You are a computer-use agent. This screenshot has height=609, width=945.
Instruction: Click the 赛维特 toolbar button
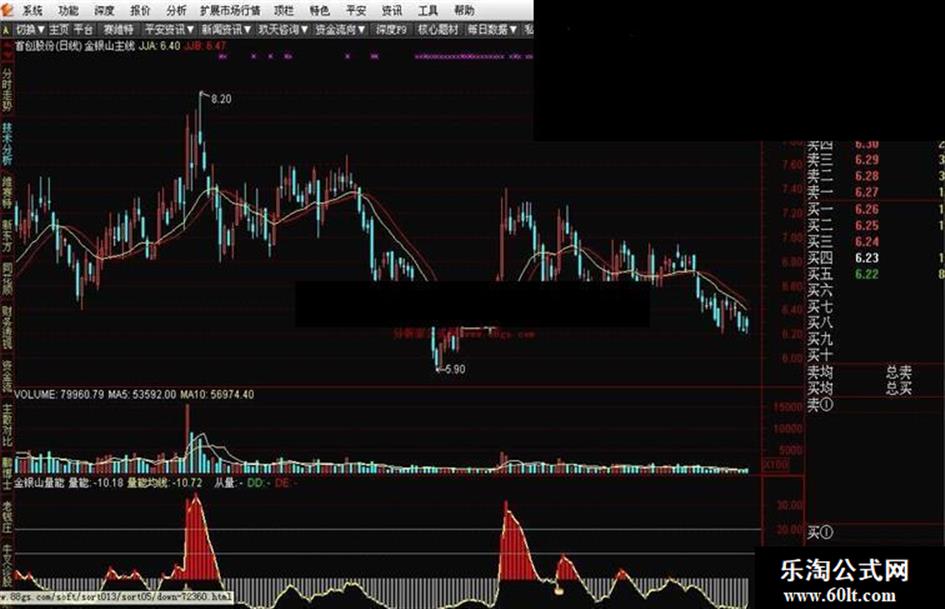pos(118,29)
